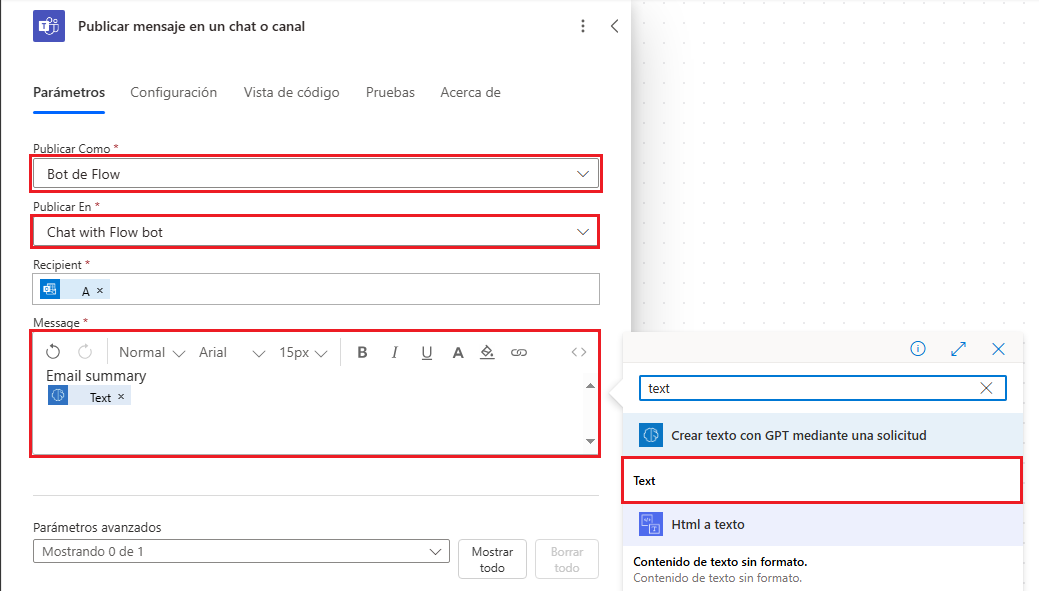Select the Text dynamic content item

pos(822,480)
